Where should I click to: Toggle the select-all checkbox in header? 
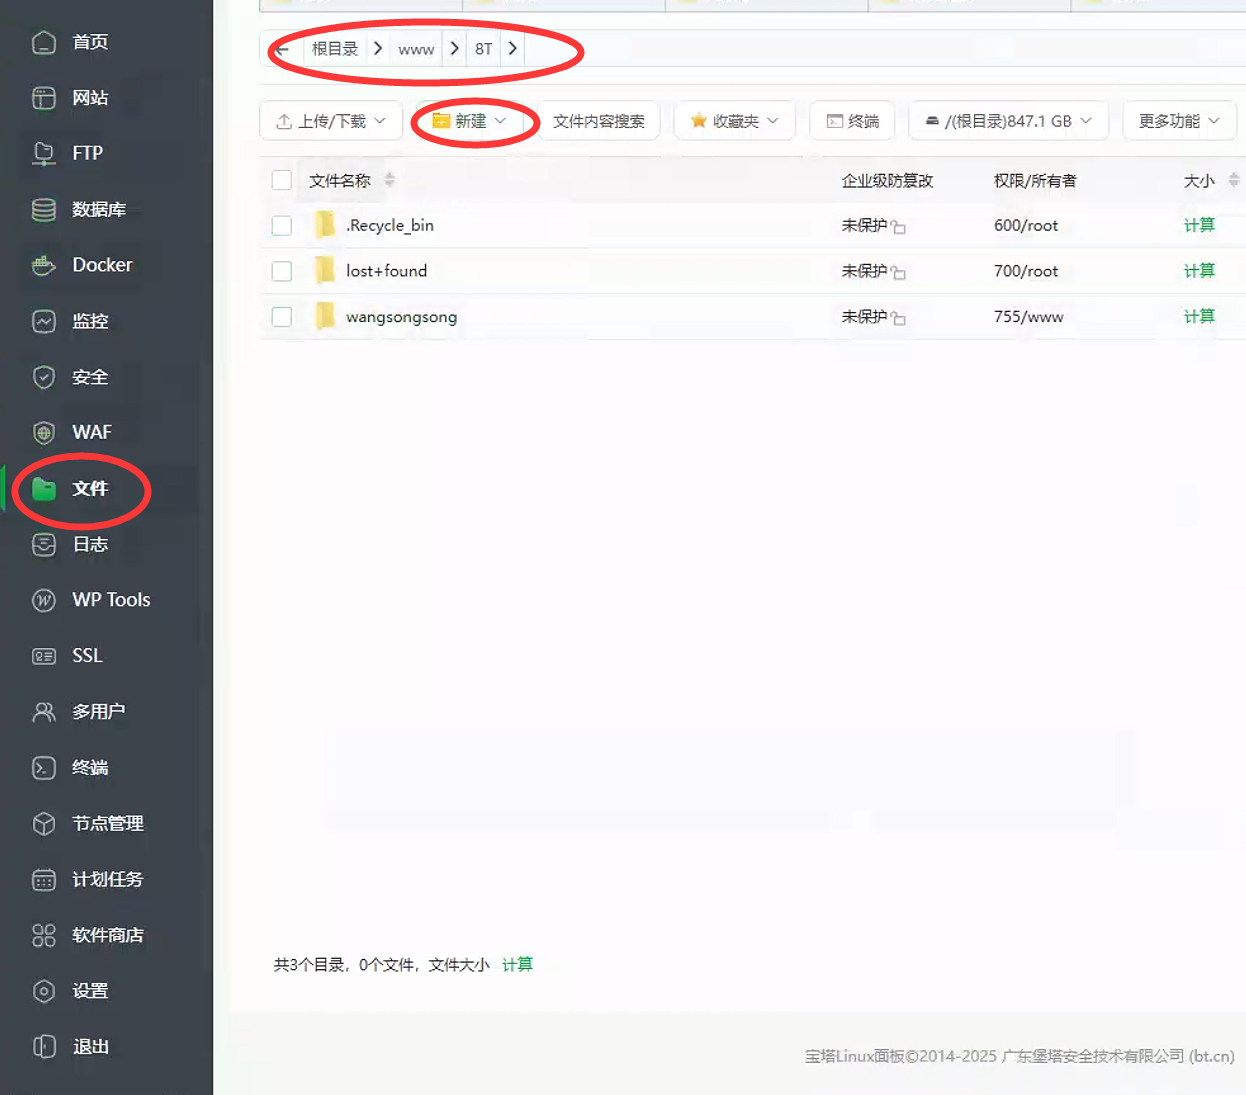pyautogui.click(x=282, y=180)
